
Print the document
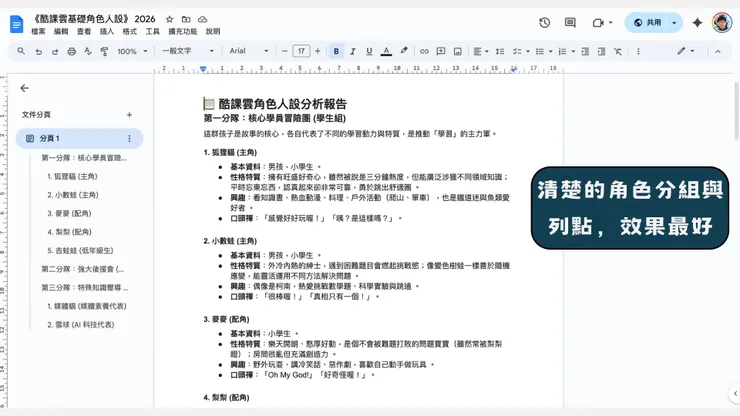71,51
